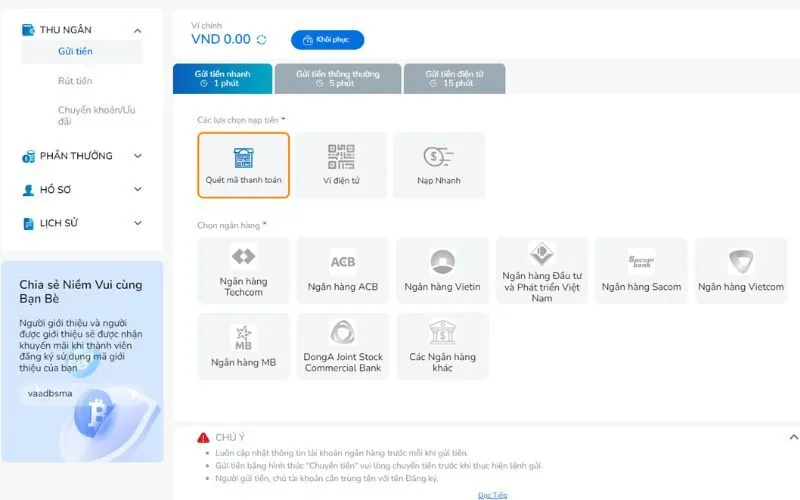Image resolution: width=800 pixels, height=500 pixels.
Task: Select the Nạp Nhanh deposit option
Action: pyautogui.click(x=438, y=165)
